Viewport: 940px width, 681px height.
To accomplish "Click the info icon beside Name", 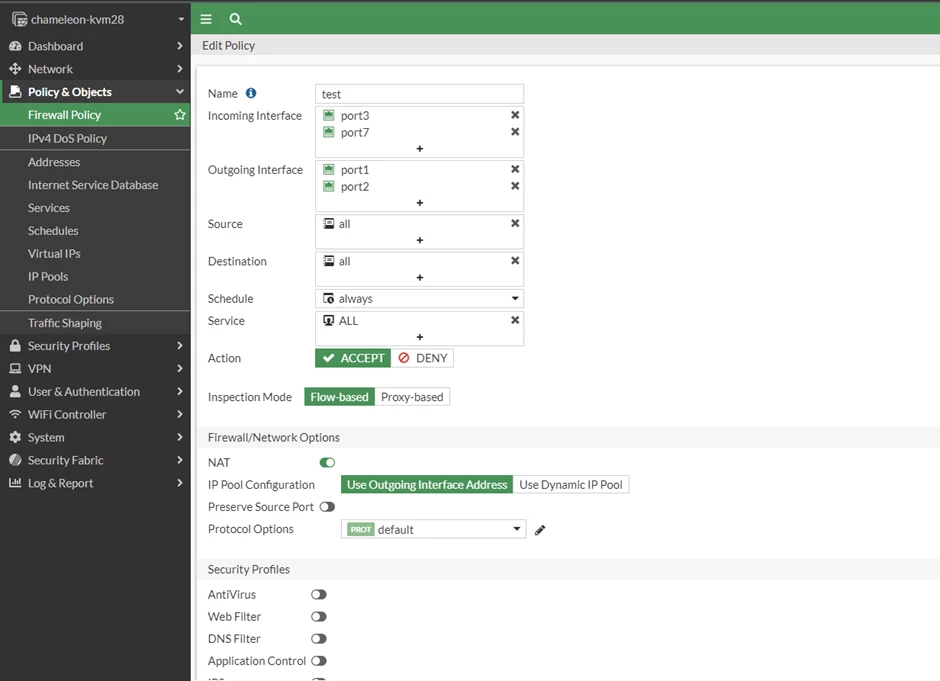I will (x=251, y=93).
